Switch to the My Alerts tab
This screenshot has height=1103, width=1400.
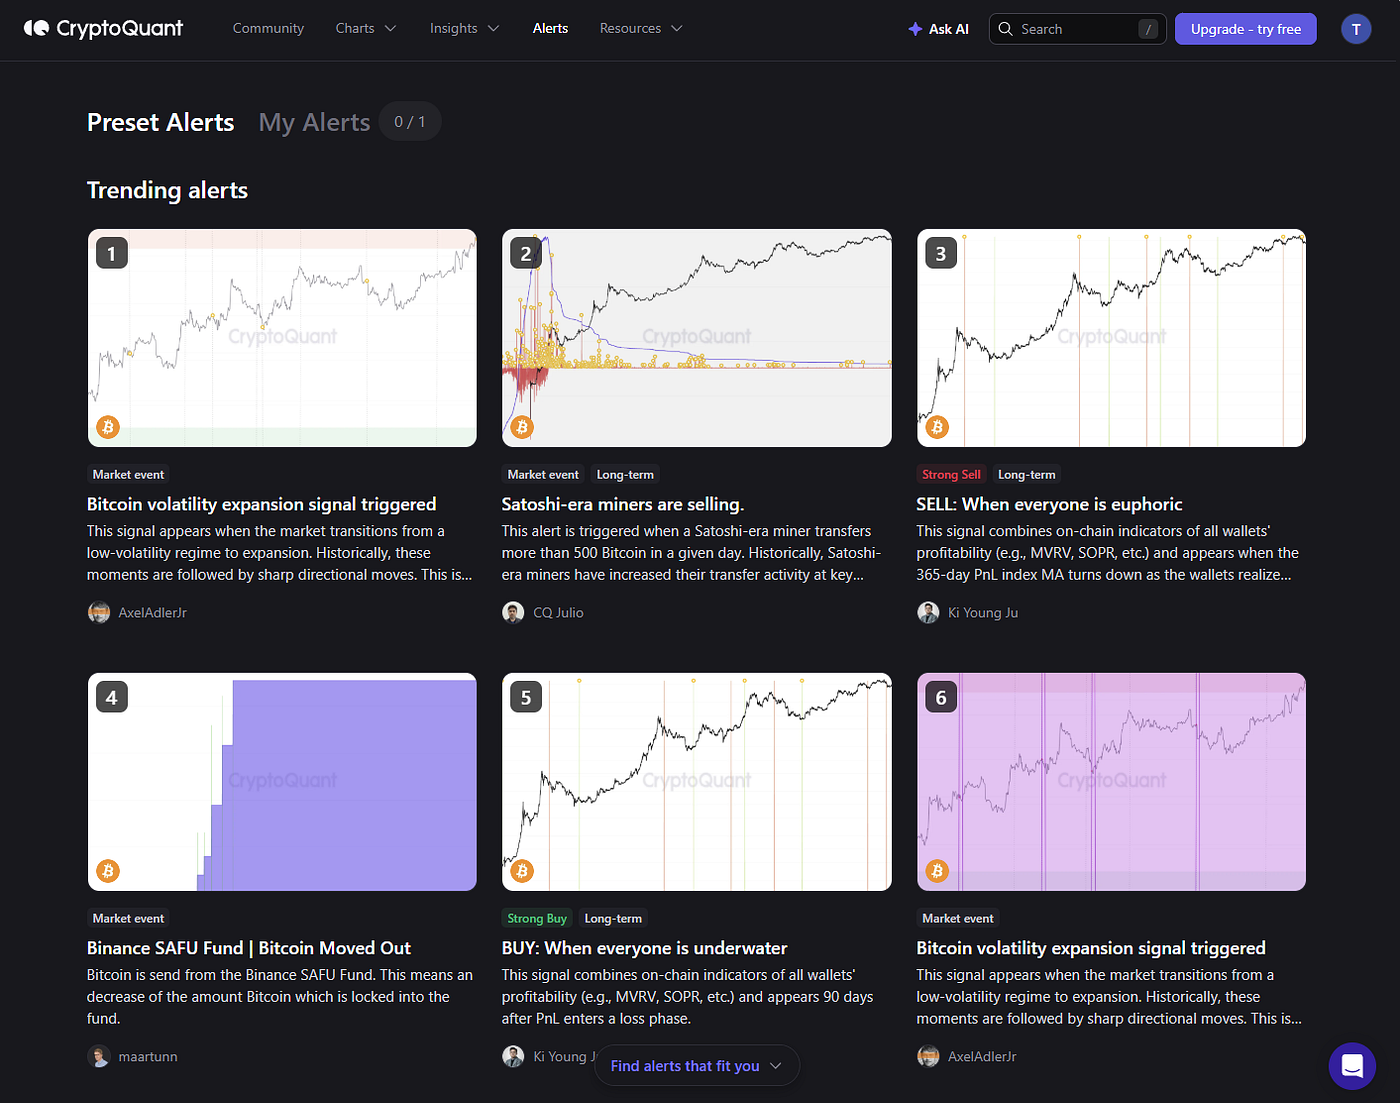click(x=314, y=122)
